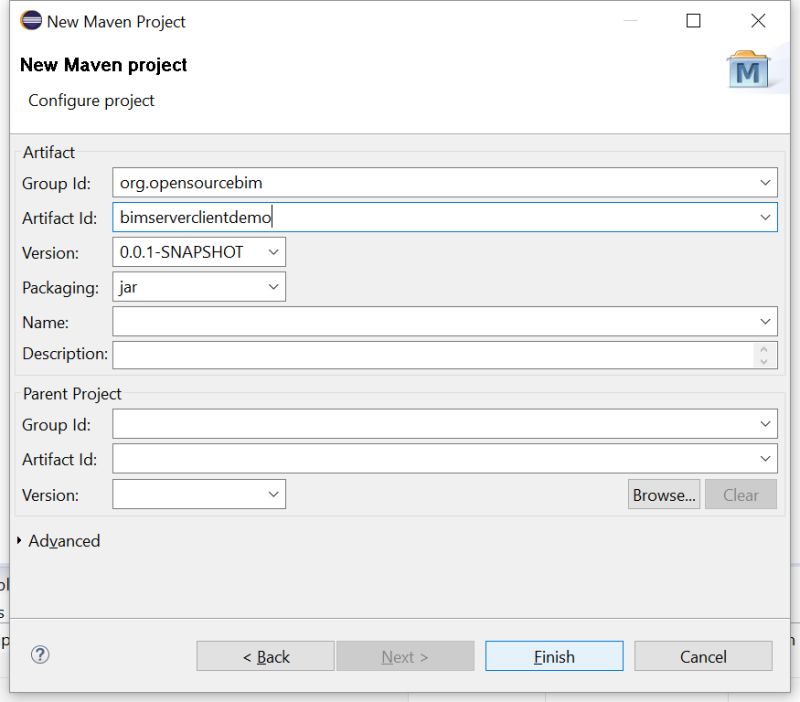Click inside the Description text area
Viewport: 800px width, 702px height.
(x=430, y=354)
